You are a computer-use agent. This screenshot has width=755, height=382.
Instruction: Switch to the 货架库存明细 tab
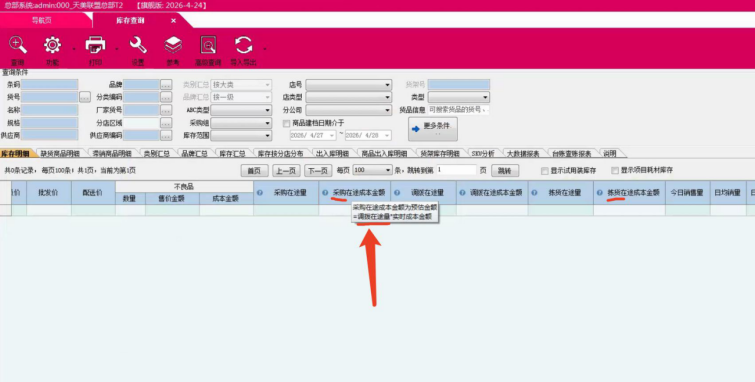coord(440,154)
